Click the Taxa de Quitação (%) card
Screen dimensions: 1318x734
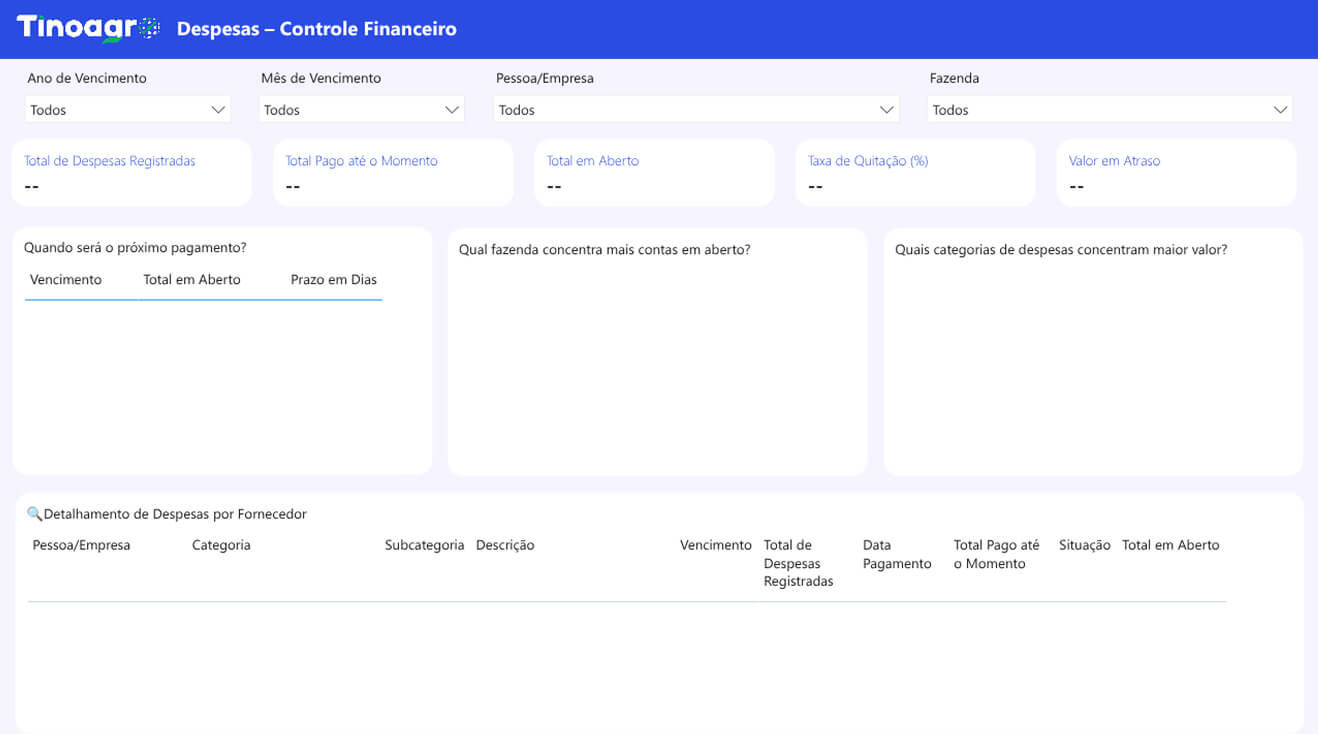915,173
